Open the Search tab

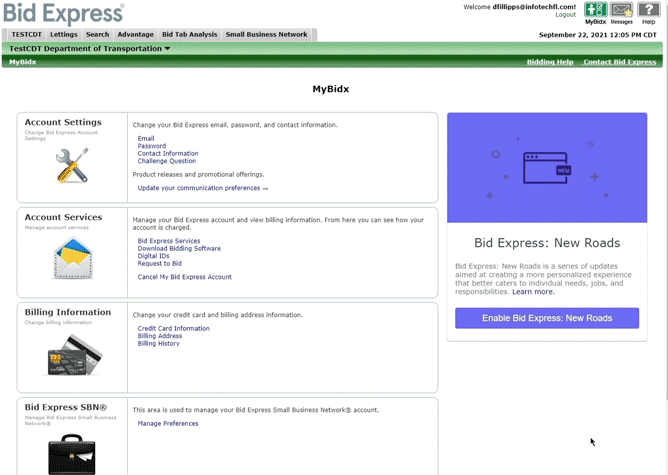98,35
